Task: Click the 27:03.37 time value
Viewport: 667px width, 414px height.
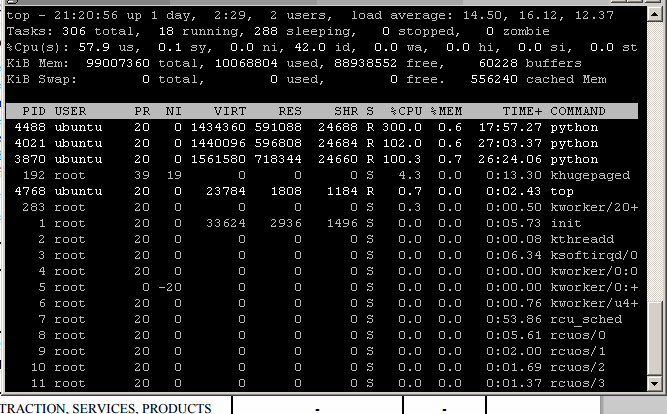Action: 510,143
